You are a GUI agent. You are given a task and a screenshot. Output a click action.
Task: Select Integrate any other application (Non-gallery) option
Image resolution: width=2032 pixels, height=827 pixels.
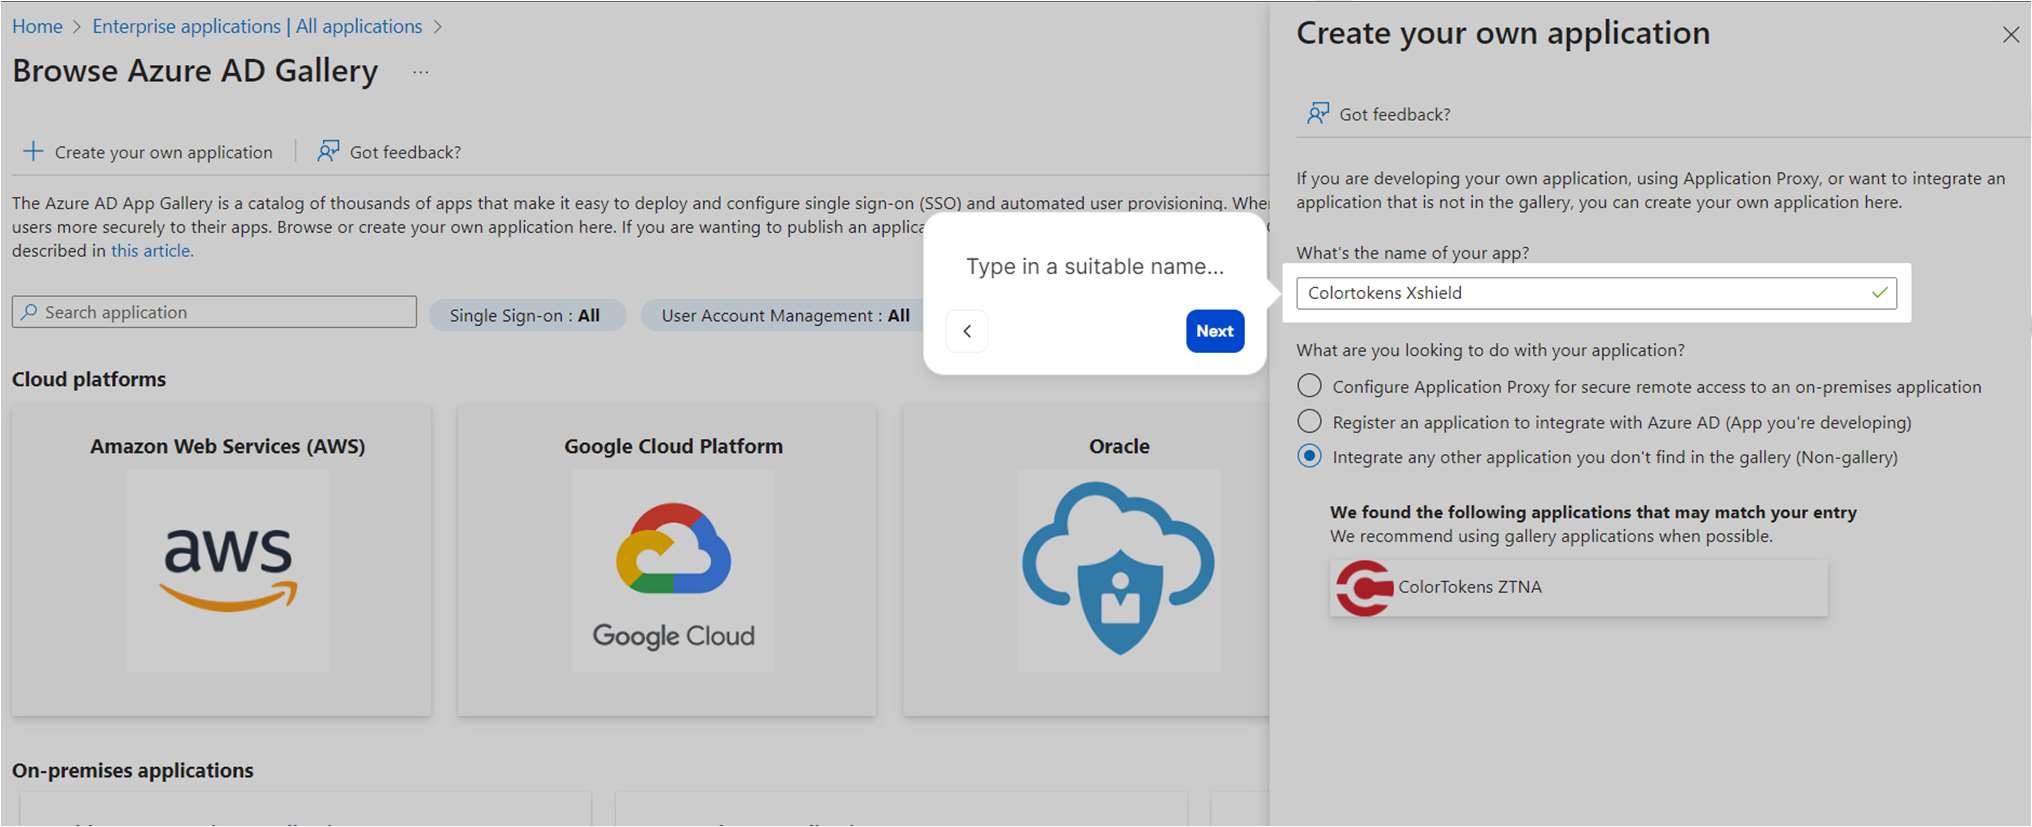[x=1309, y=456]
